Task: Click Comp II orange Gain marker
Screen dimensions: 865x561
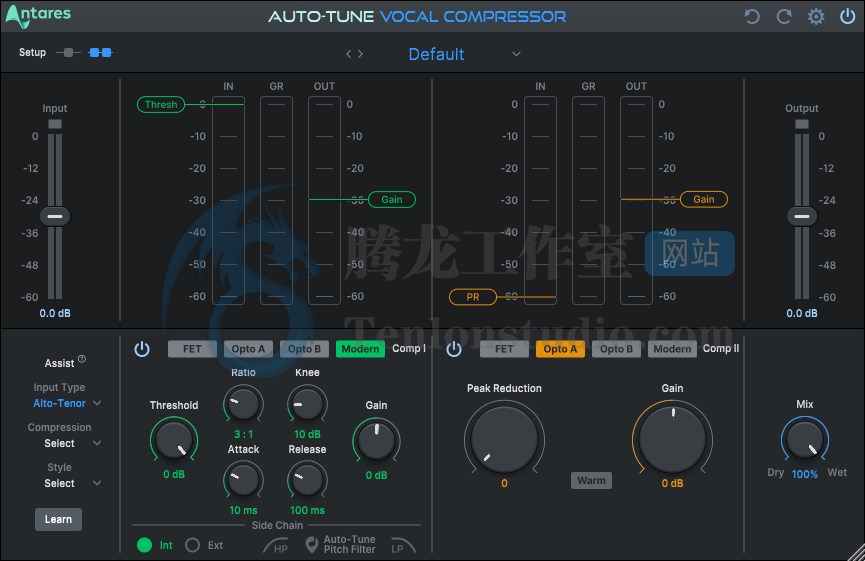Action: (x=703, y=199)
